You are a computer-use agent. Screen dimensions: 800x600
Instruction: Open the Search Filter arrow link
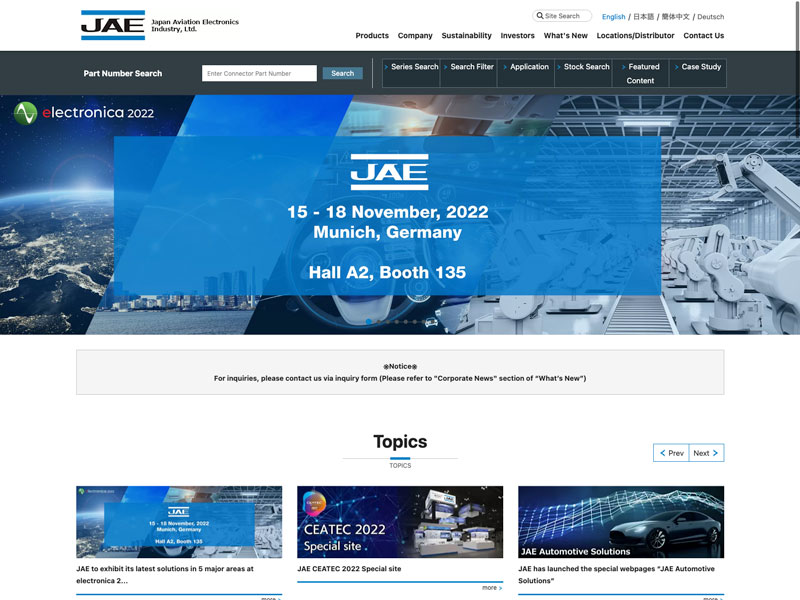point(469,67)
